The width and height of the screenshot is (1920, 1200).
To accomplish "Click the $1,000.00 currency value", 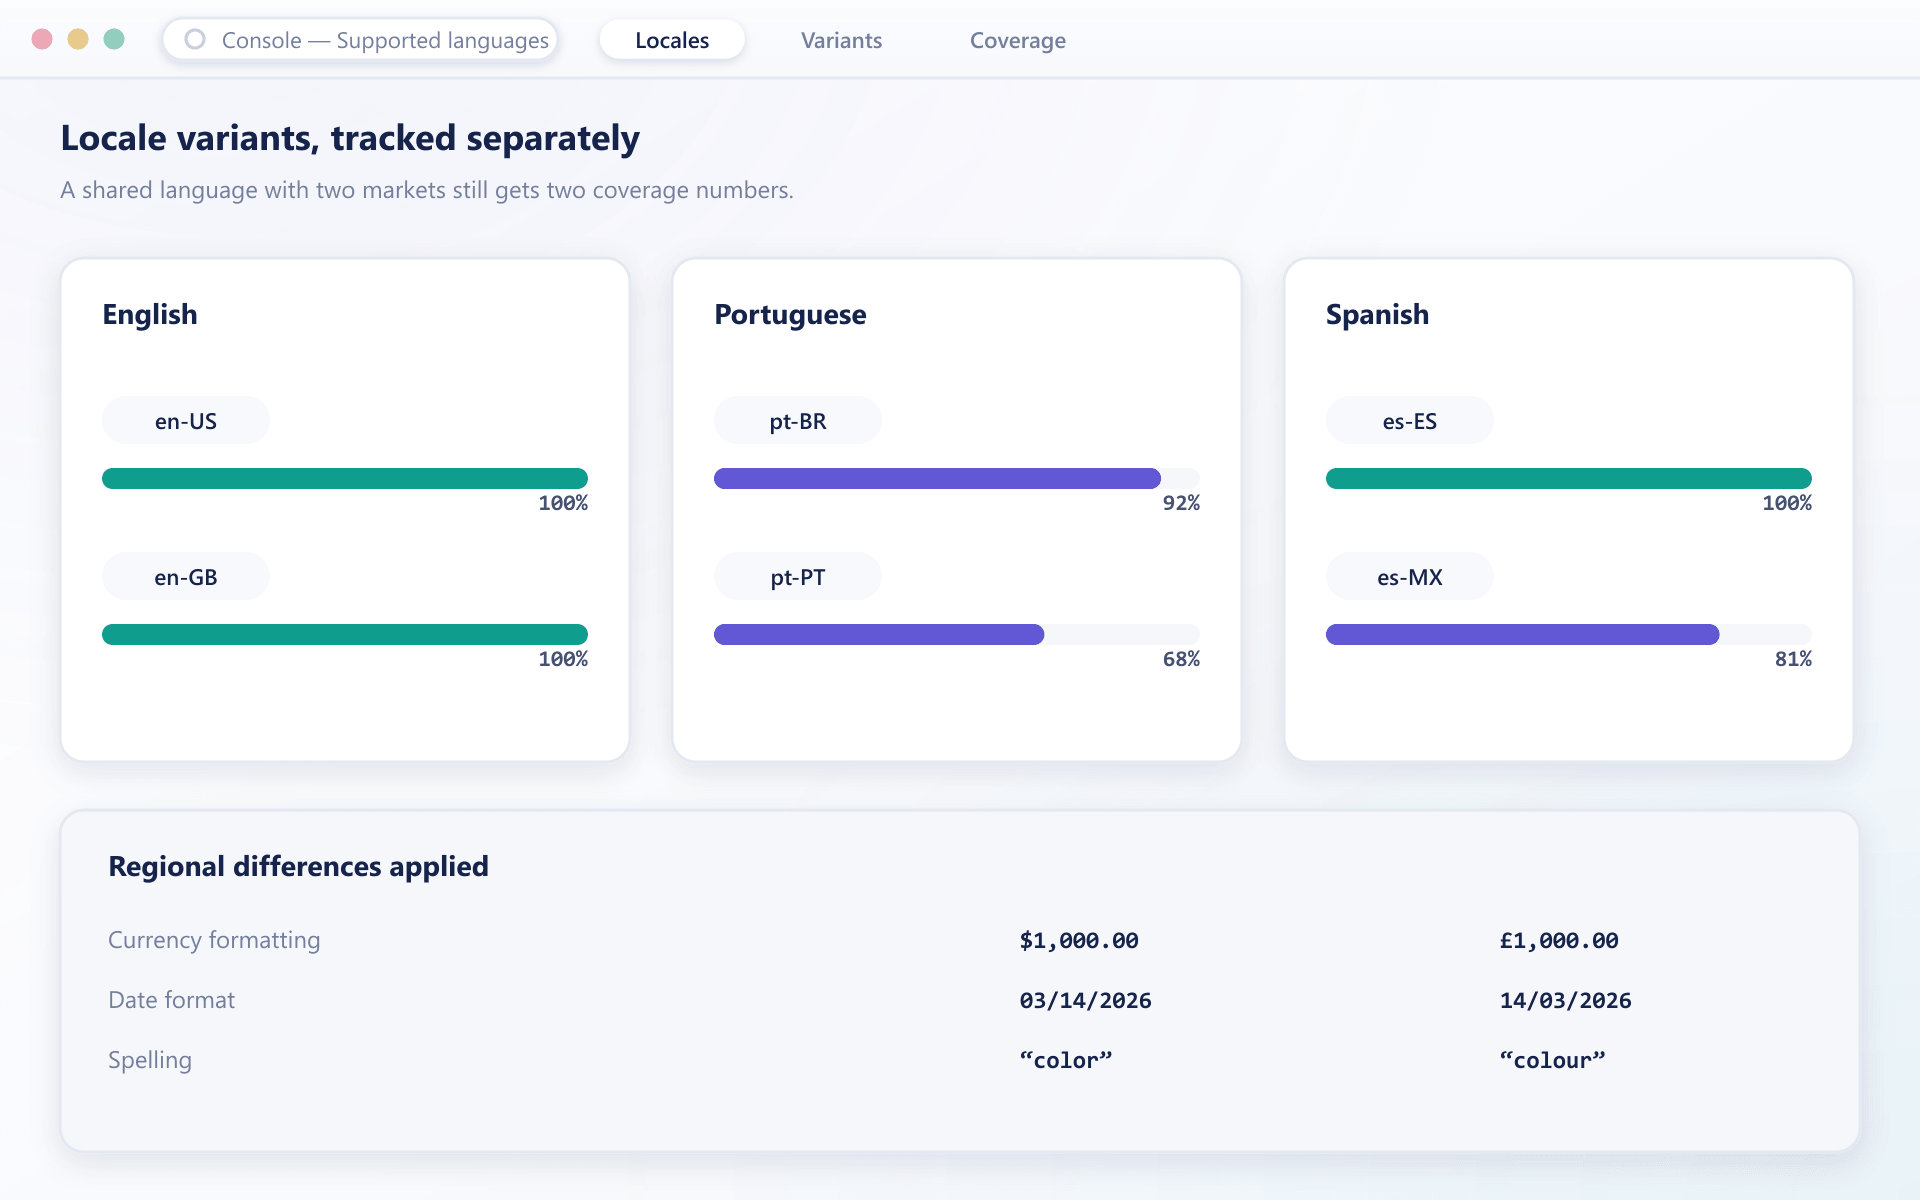I will [1079, 941].
